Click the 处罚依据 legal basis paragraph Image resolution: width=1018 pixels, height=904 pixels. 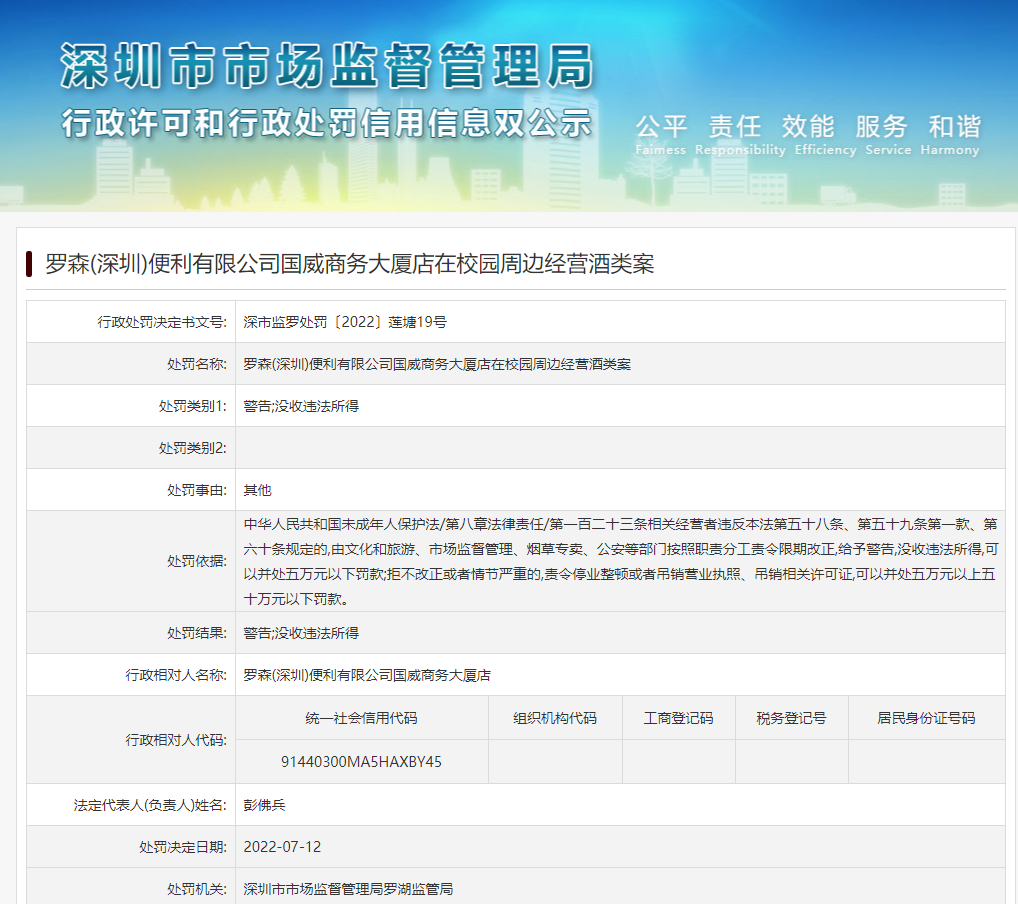coord(620,561)
